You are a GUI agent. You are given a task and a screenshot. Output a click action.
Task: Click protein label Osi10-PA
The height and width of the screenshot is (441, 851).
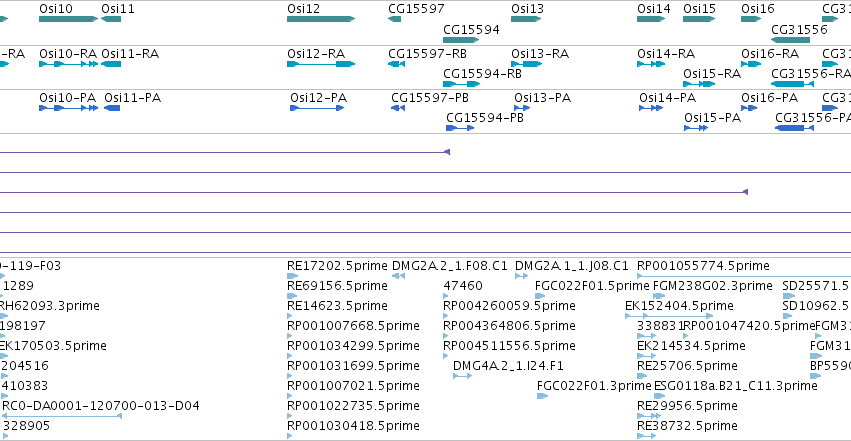point(67,98)
